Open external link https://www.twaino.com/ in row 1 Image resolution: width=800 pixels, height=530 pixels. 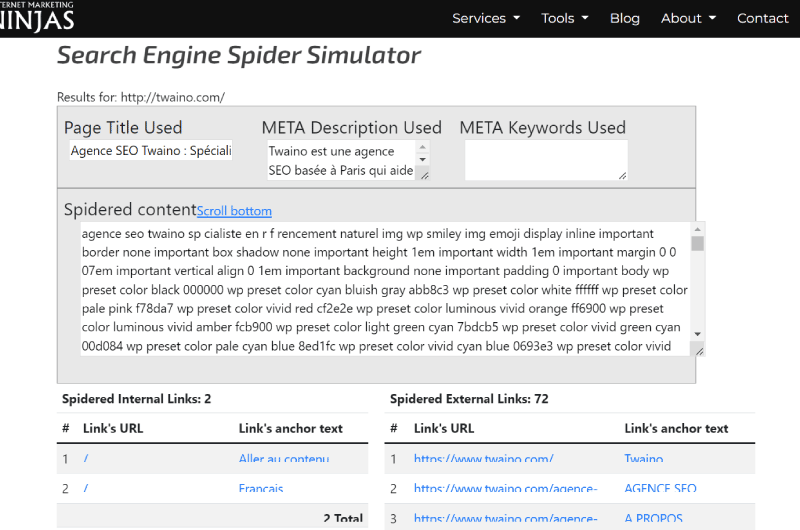[484, 459]
